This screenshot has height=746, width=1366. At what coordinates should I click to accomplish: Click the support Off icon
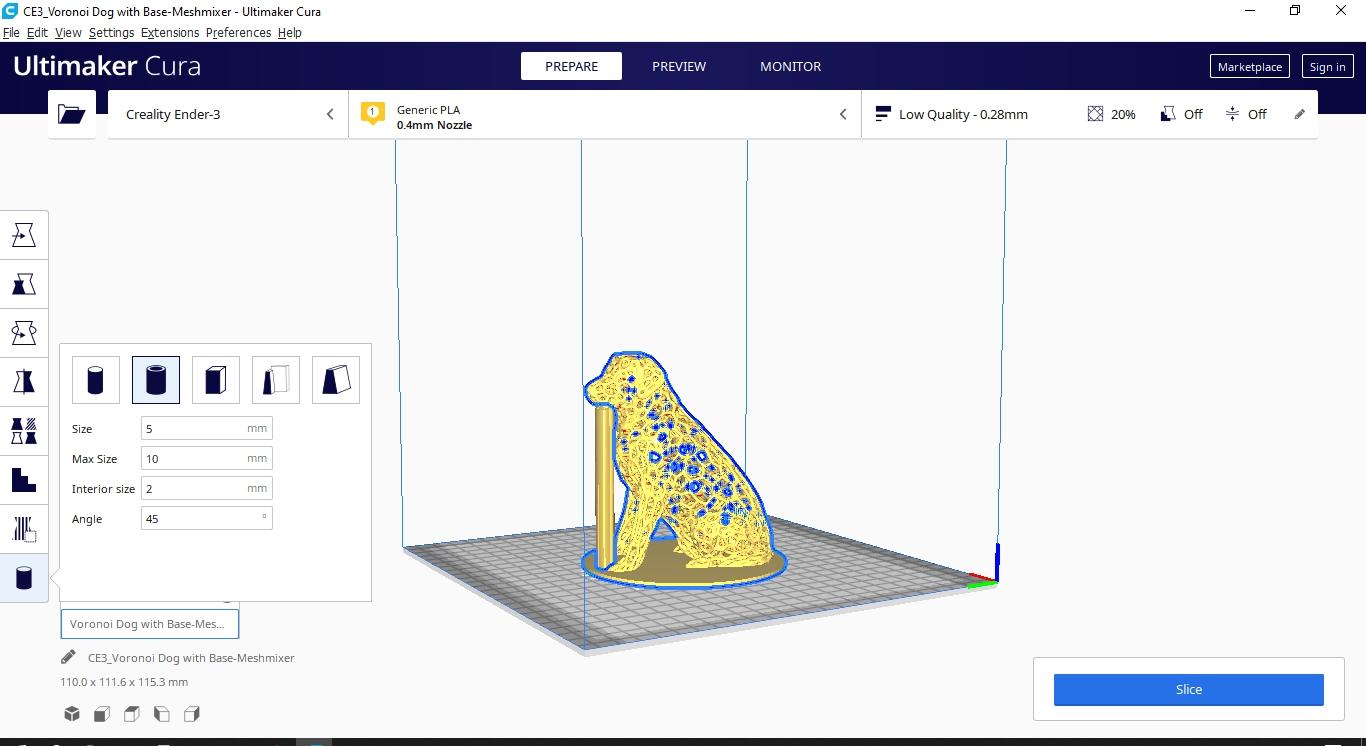pyautogui.click(x=1167, y=114)
